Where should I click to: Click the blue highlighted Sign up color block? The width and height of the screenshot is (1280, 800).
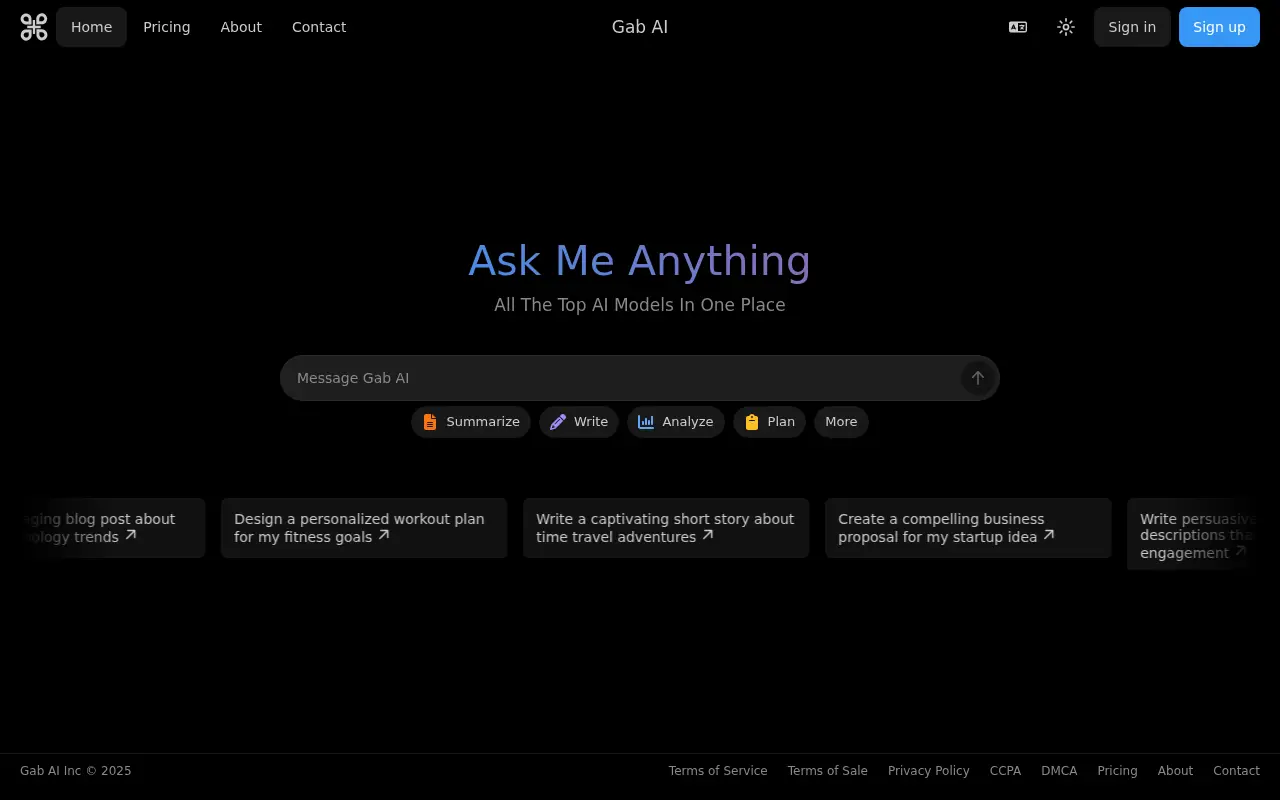(1219, 27)
